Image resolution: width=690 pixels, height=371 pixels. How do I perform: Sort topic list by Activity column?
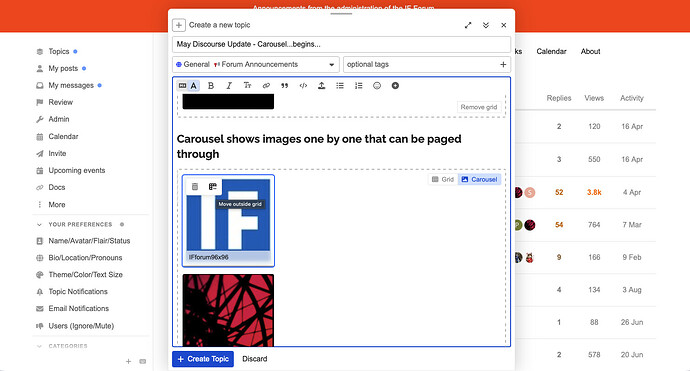click(x=631, y=98)
